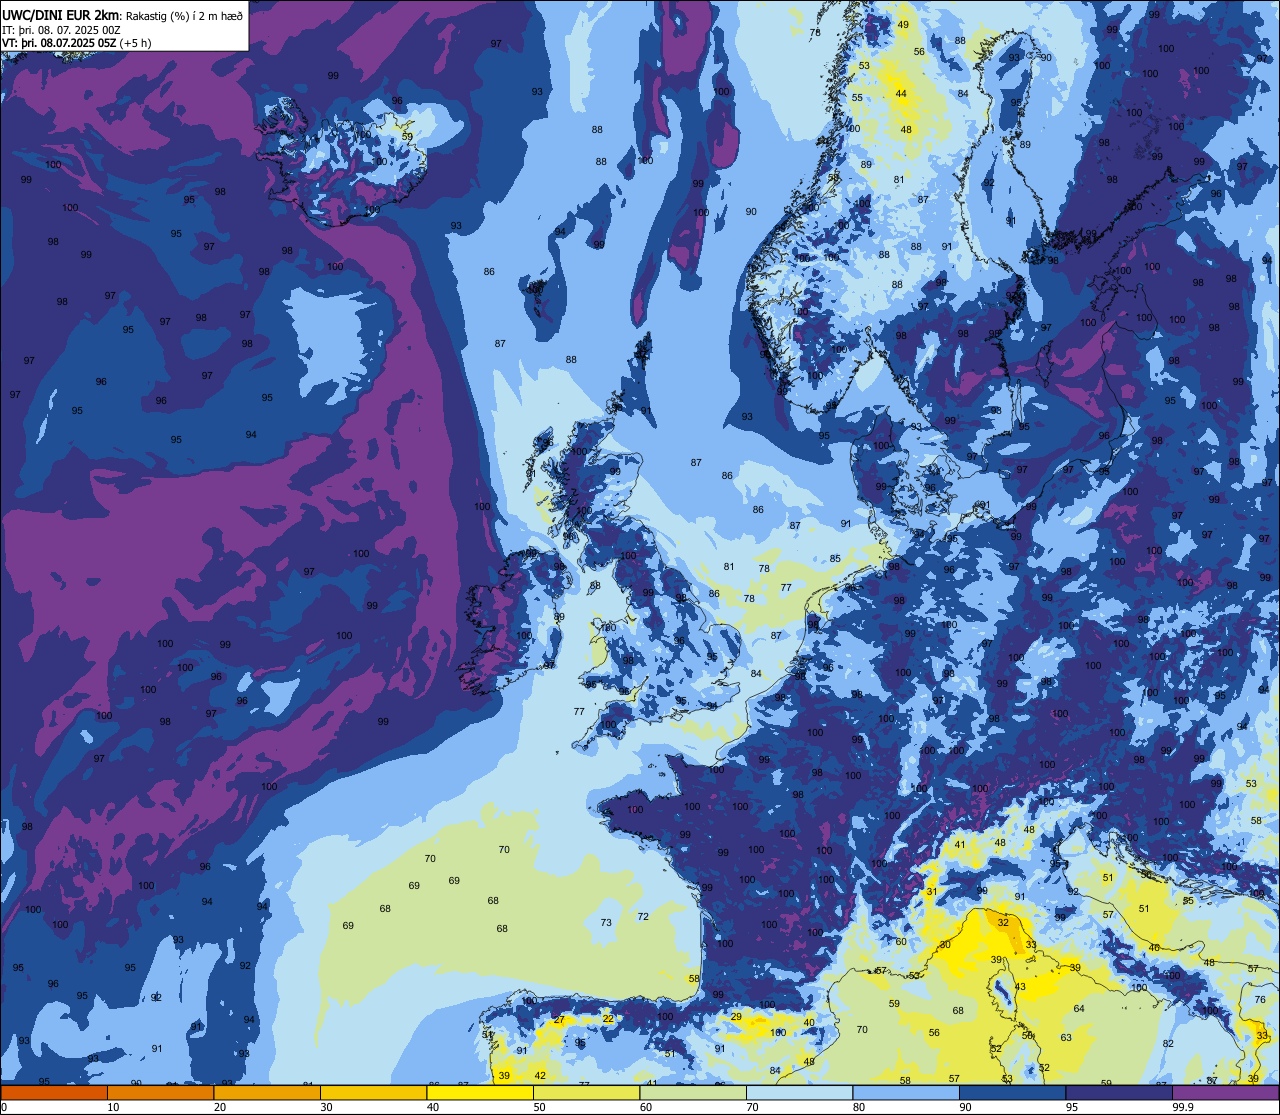The image size is (1280, 1115).
Task: Click the 'Rakastig (%) í 2 m hæð' label
Action: [184, 15]
